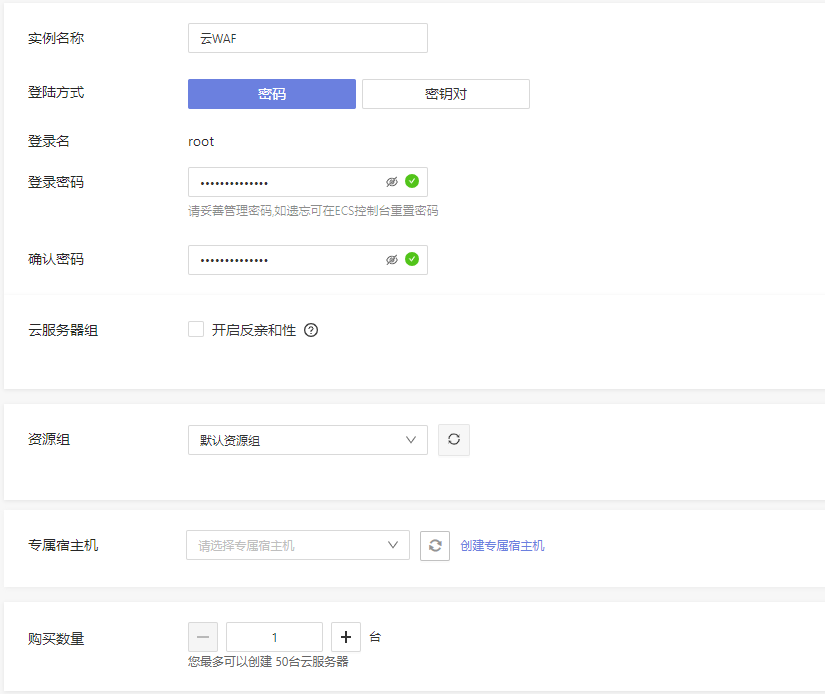Click green checkmark in 确认密码 field
Image resolution: width=825 pixels, height=694 pixels.
[x=411, y=260]
